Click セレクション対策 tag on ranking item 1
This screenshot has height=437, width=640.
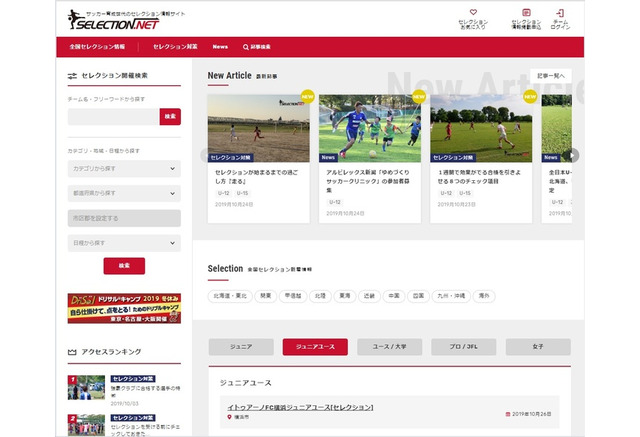point(133,379)
